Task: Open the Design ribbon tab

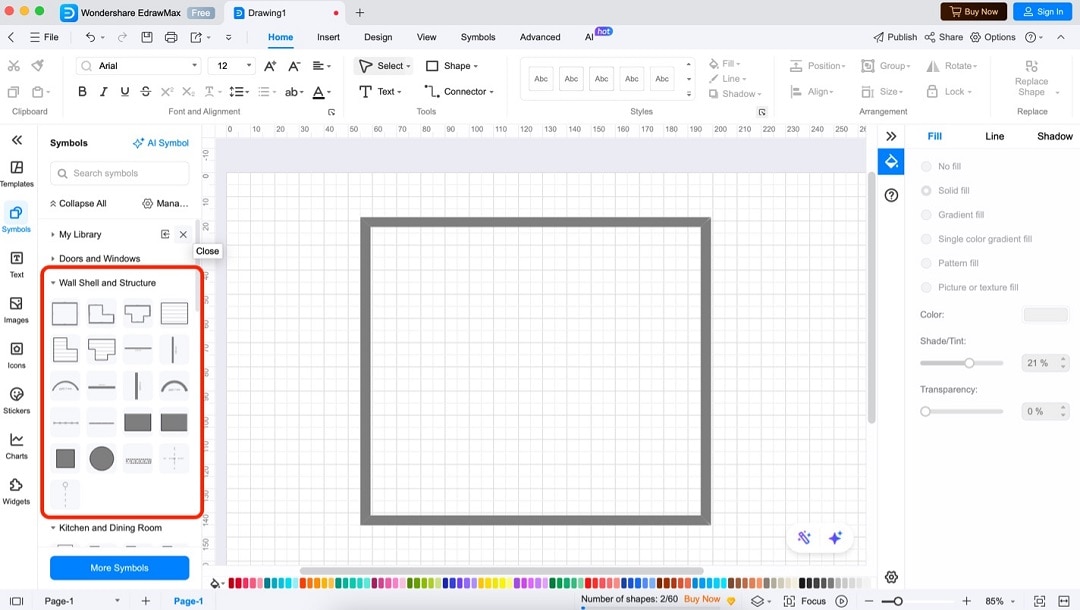Action: coord(378,37)
